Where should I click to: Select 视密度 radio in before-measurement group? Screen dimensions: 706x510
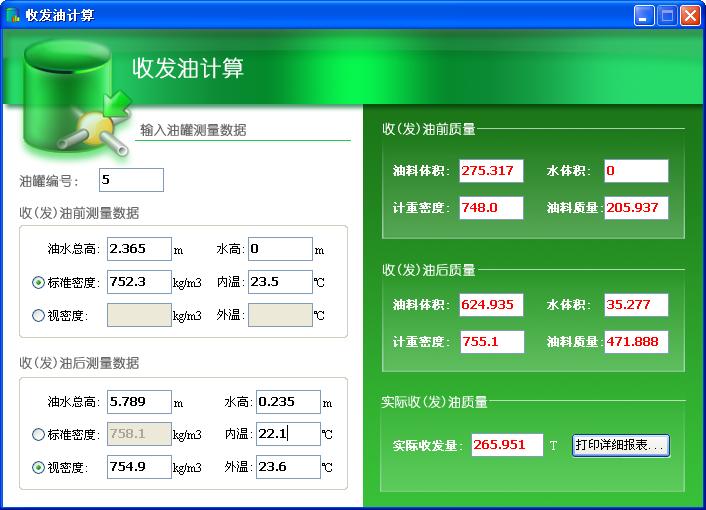(38, 315)
